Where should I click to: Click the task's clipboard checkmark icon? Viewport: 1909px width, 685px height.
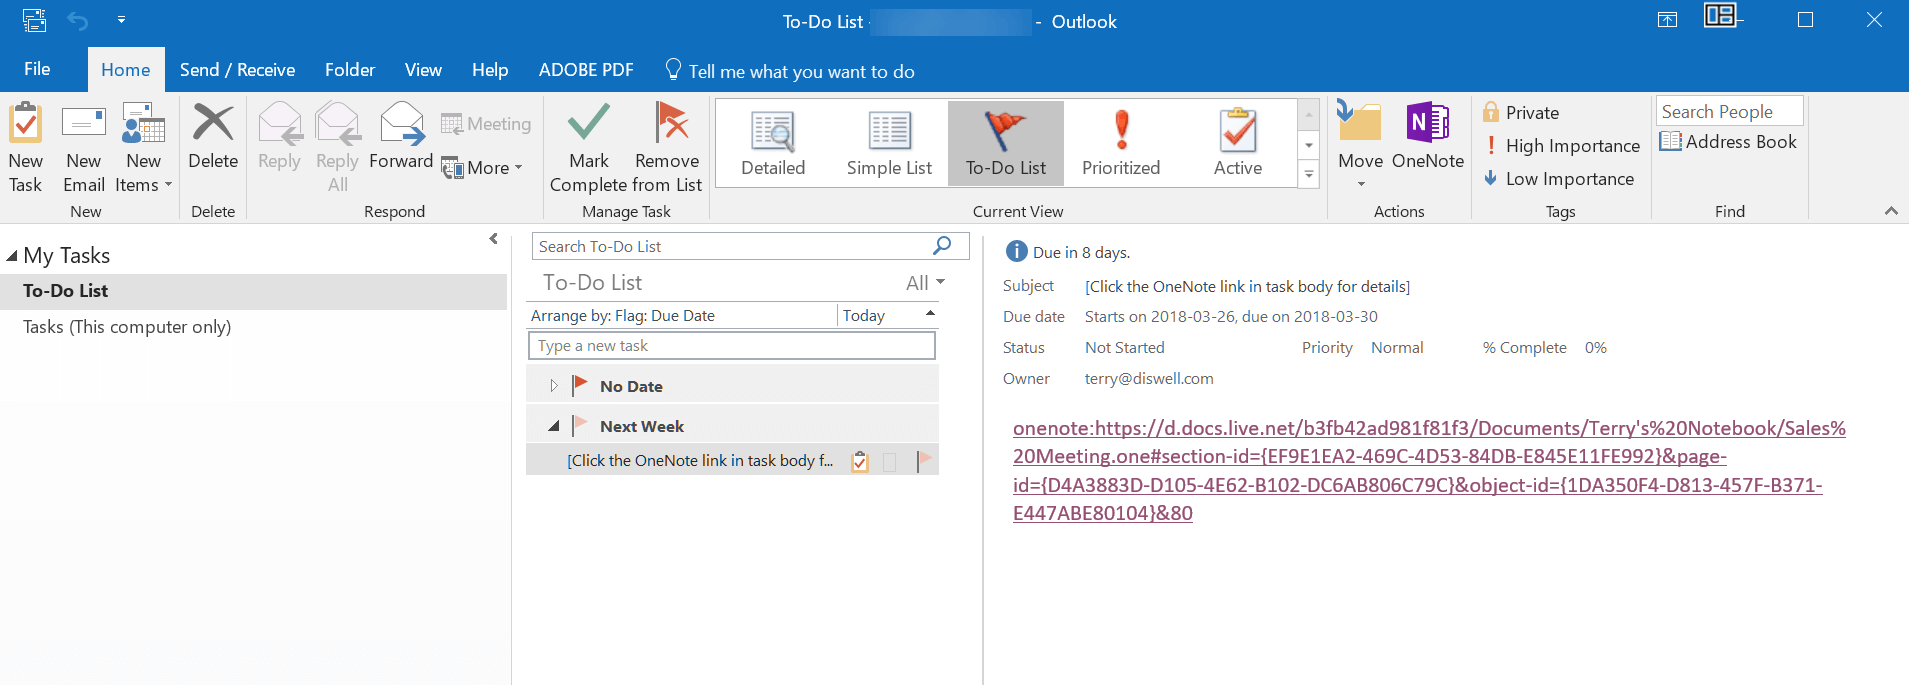point(860,461)
